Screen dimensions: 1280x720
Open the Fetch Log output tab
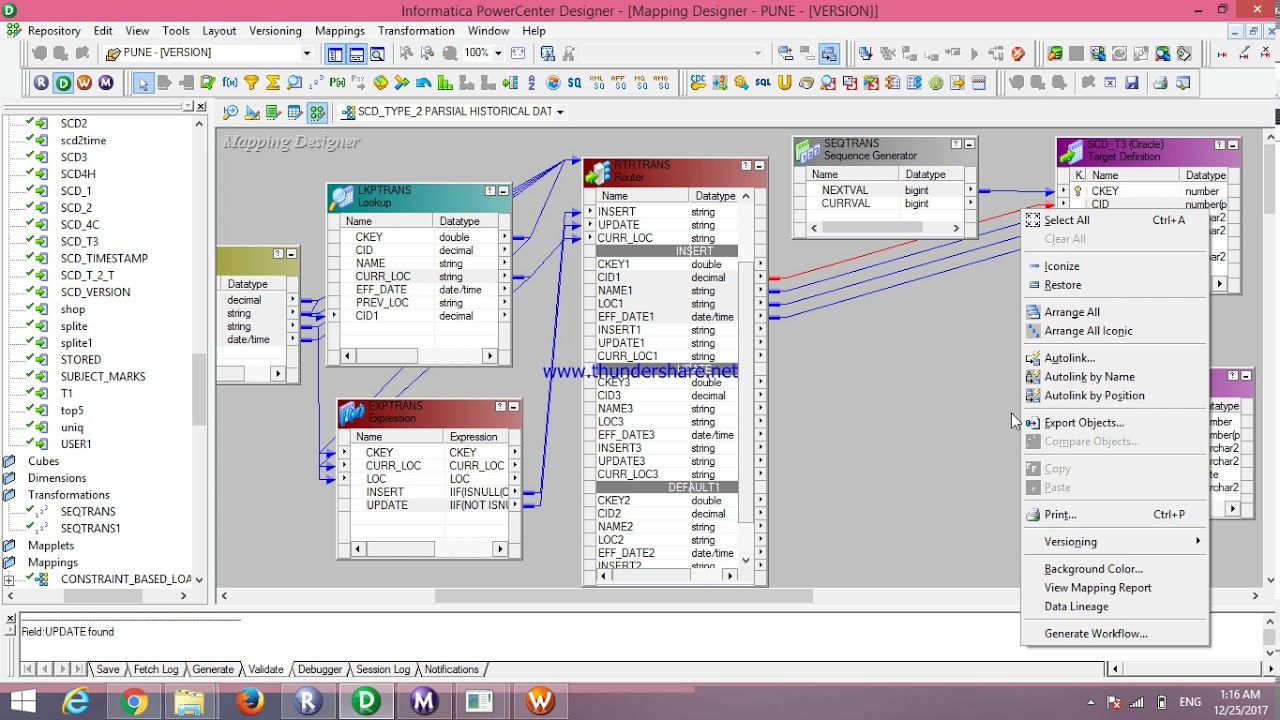(x=155, y=669)
